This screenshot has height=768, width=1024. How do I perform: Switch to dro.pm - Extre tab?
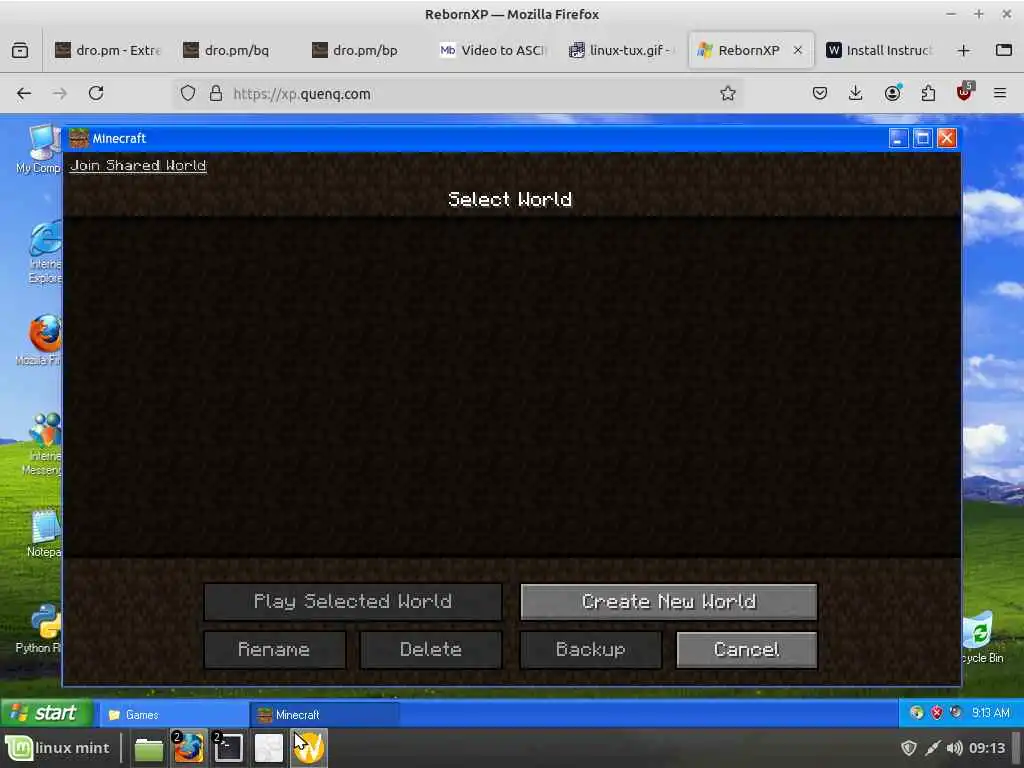108,50
